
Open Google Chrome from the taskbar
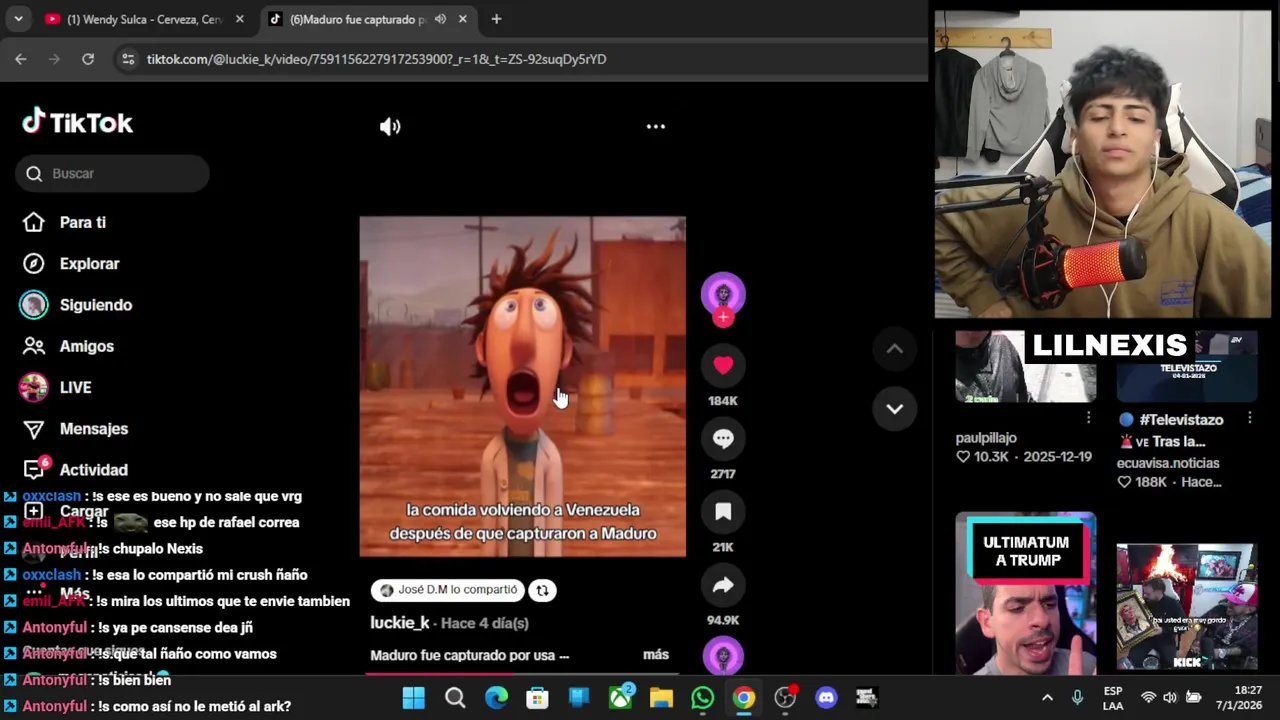[743, 697]
